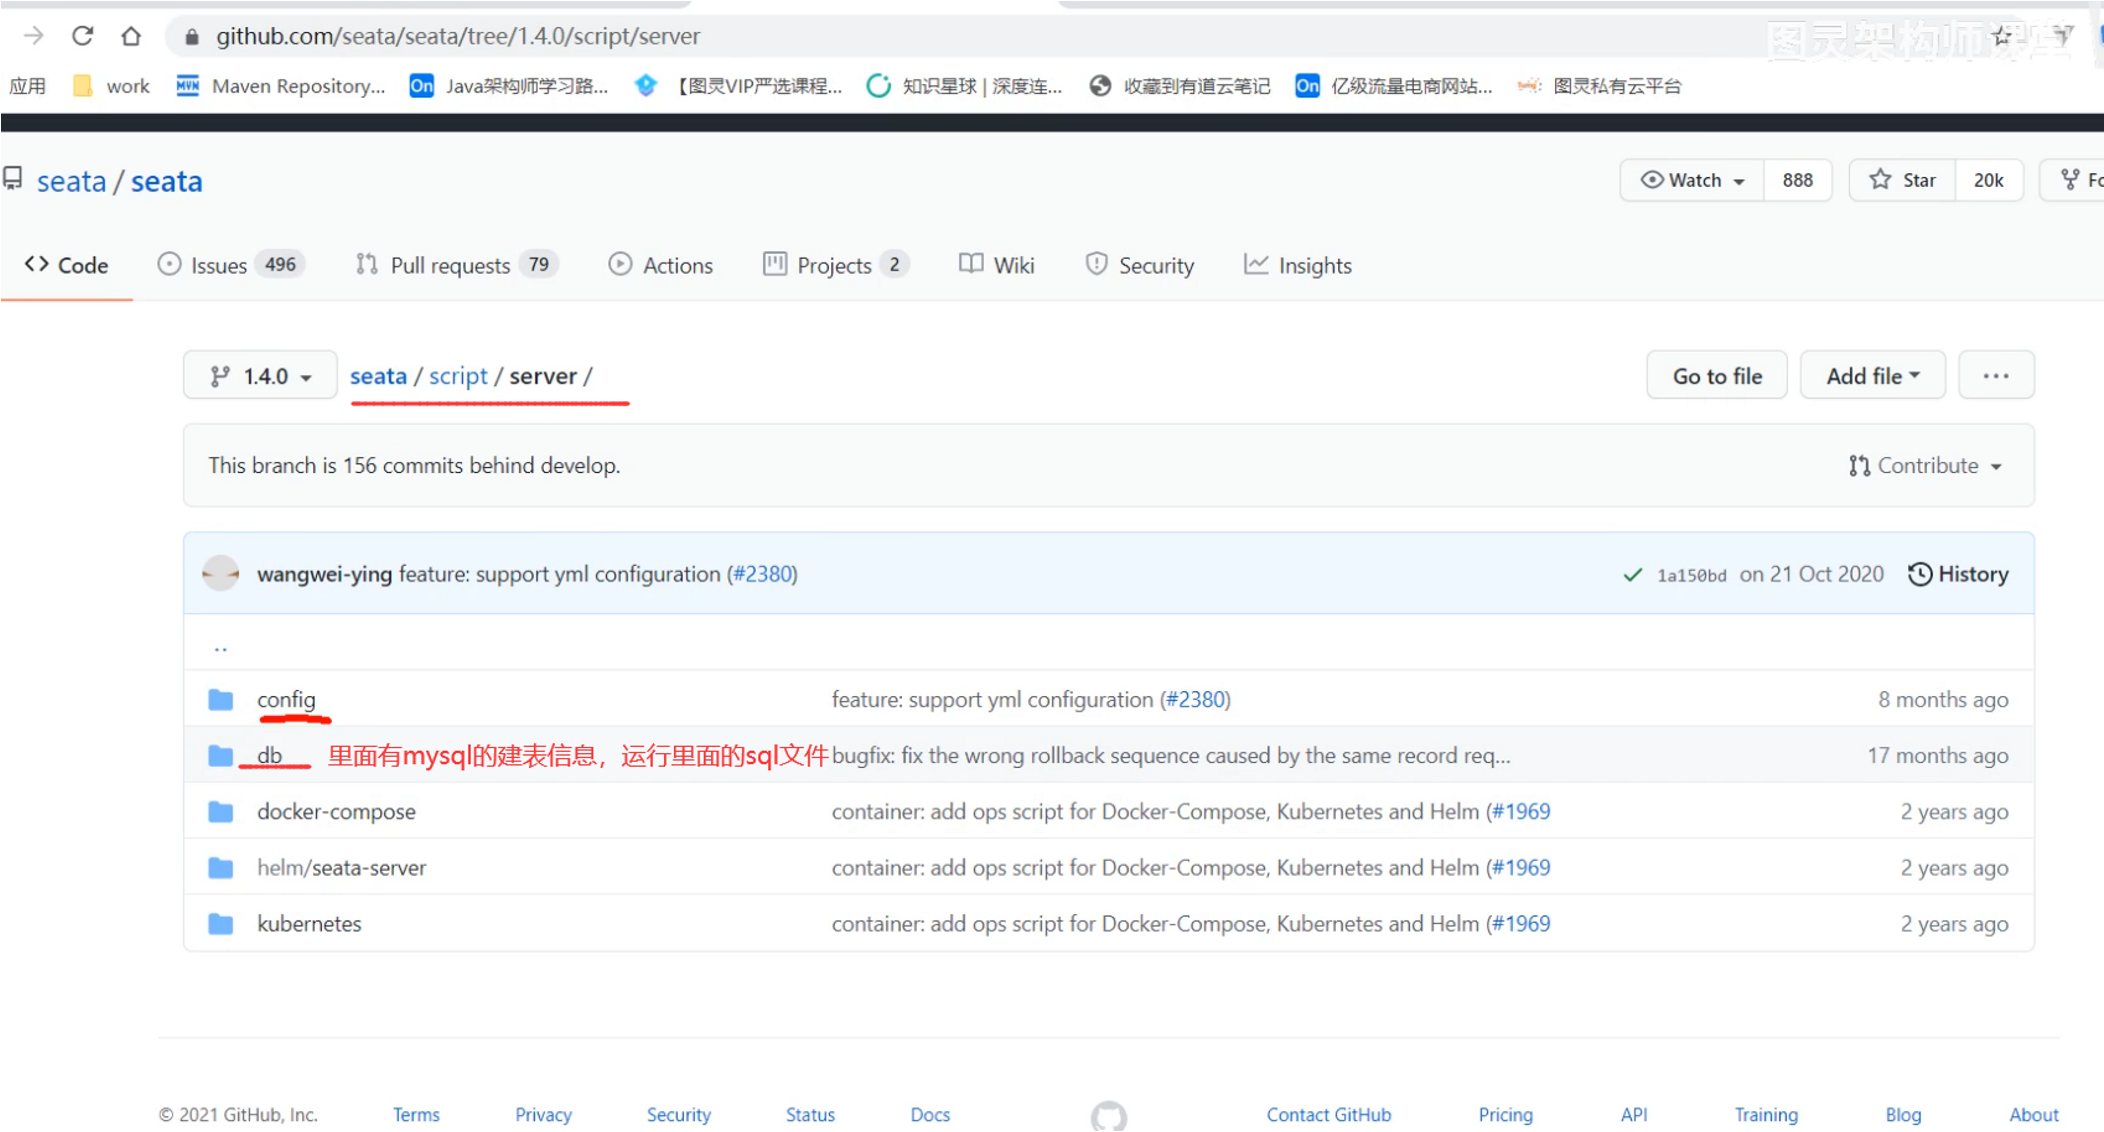The image size is (2104, 1132).
Task: Open db row bugfix commit message
Action: (x=1171, y=756)
